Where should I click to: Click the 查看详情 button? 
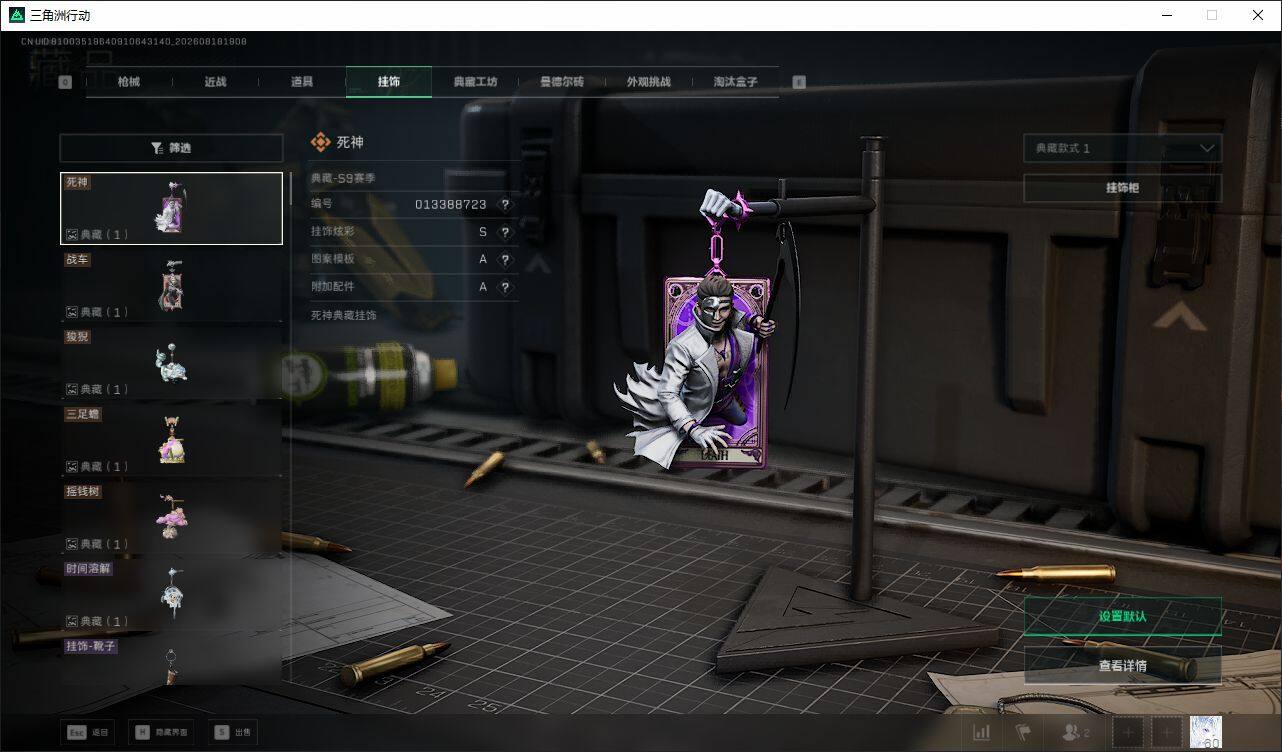1122,665
